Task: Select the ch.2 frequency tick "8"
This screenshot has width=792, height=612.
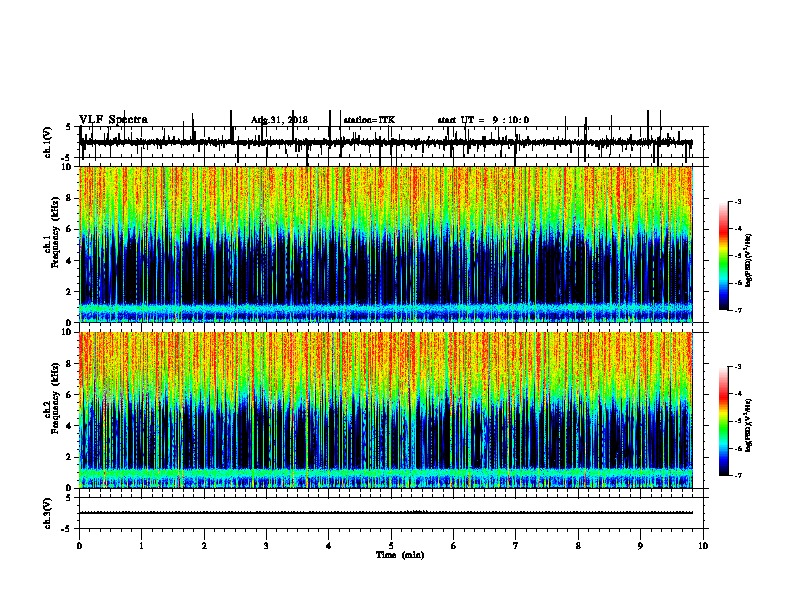Action: 70,364
